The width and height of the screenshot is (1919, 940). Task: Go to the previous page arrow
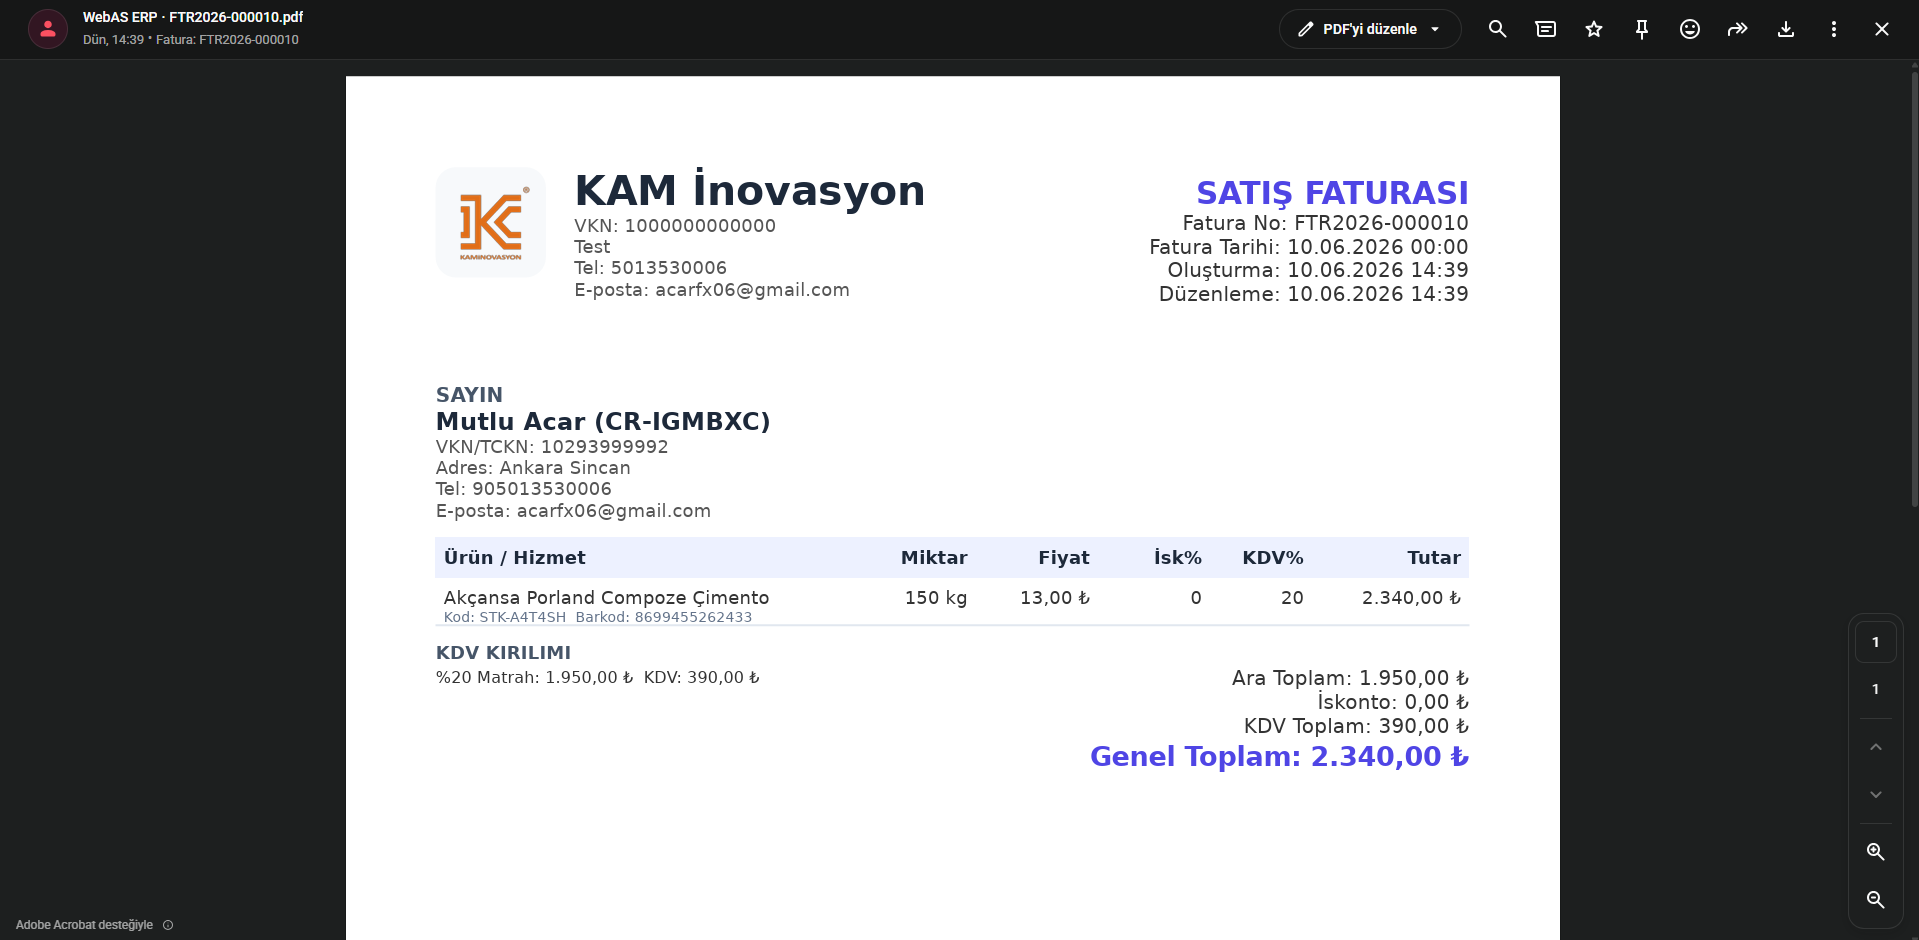pyautogui.click(x=1875, y=747)
